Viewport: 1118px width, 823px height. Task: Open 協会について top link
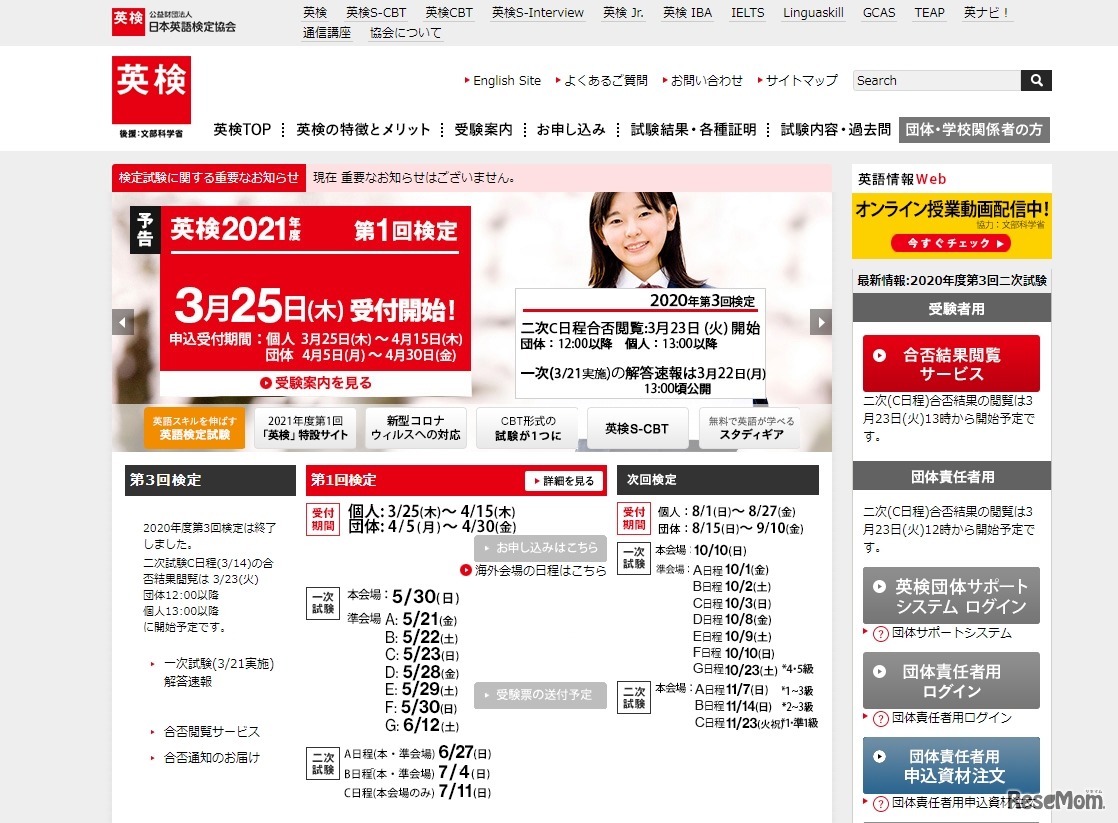406,33
